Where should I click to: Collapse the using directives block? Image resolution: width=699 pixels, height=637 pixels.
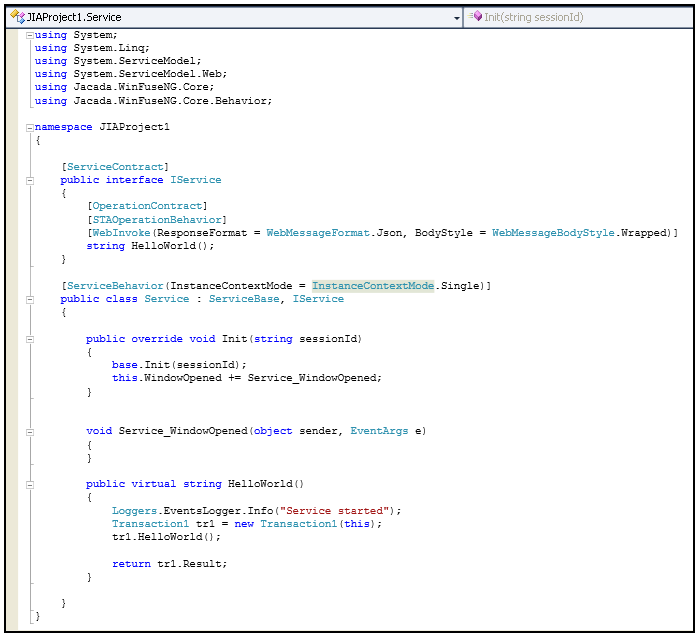click(30, 35)
